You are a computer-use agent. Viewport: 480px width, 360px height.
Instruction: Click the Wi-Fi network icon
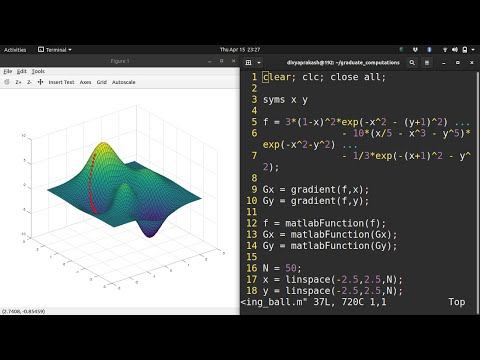[445, 50]
